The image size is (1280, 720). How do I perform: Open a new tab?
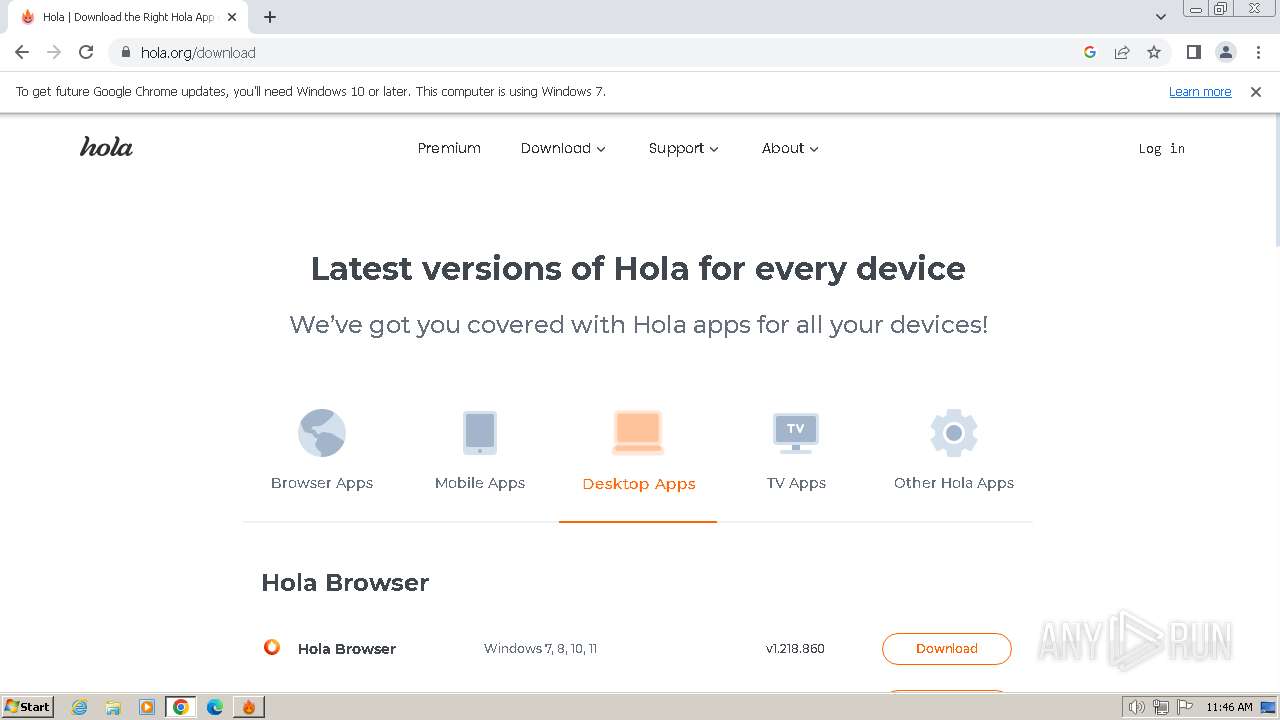pyautogui.click(x=270, y=17)
